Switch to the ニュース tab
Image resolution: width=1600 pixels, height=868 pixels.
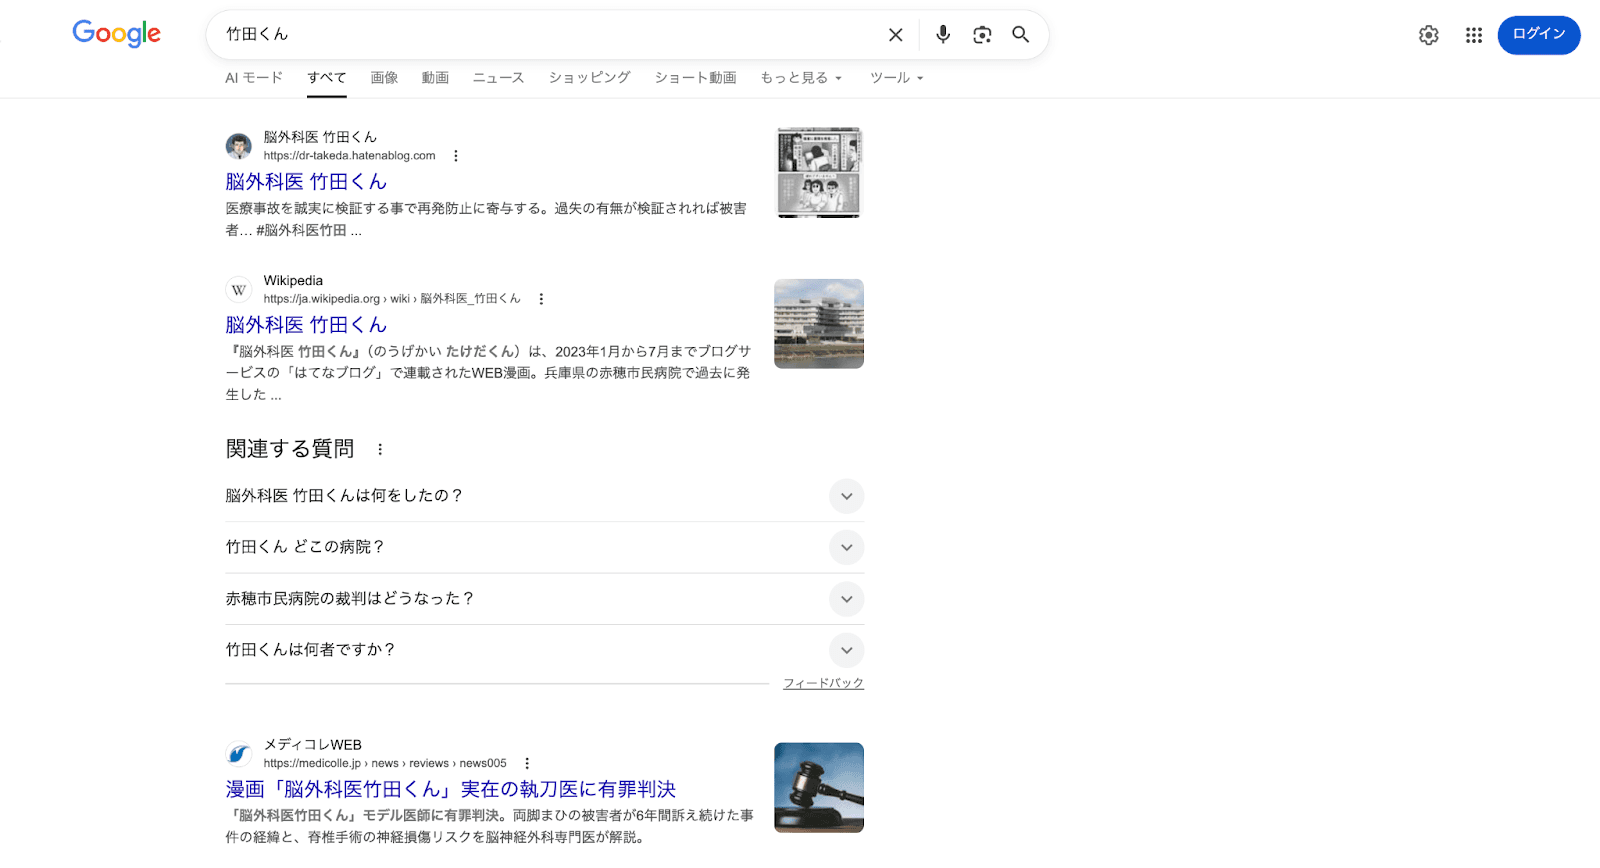click(x=498, y=78)
